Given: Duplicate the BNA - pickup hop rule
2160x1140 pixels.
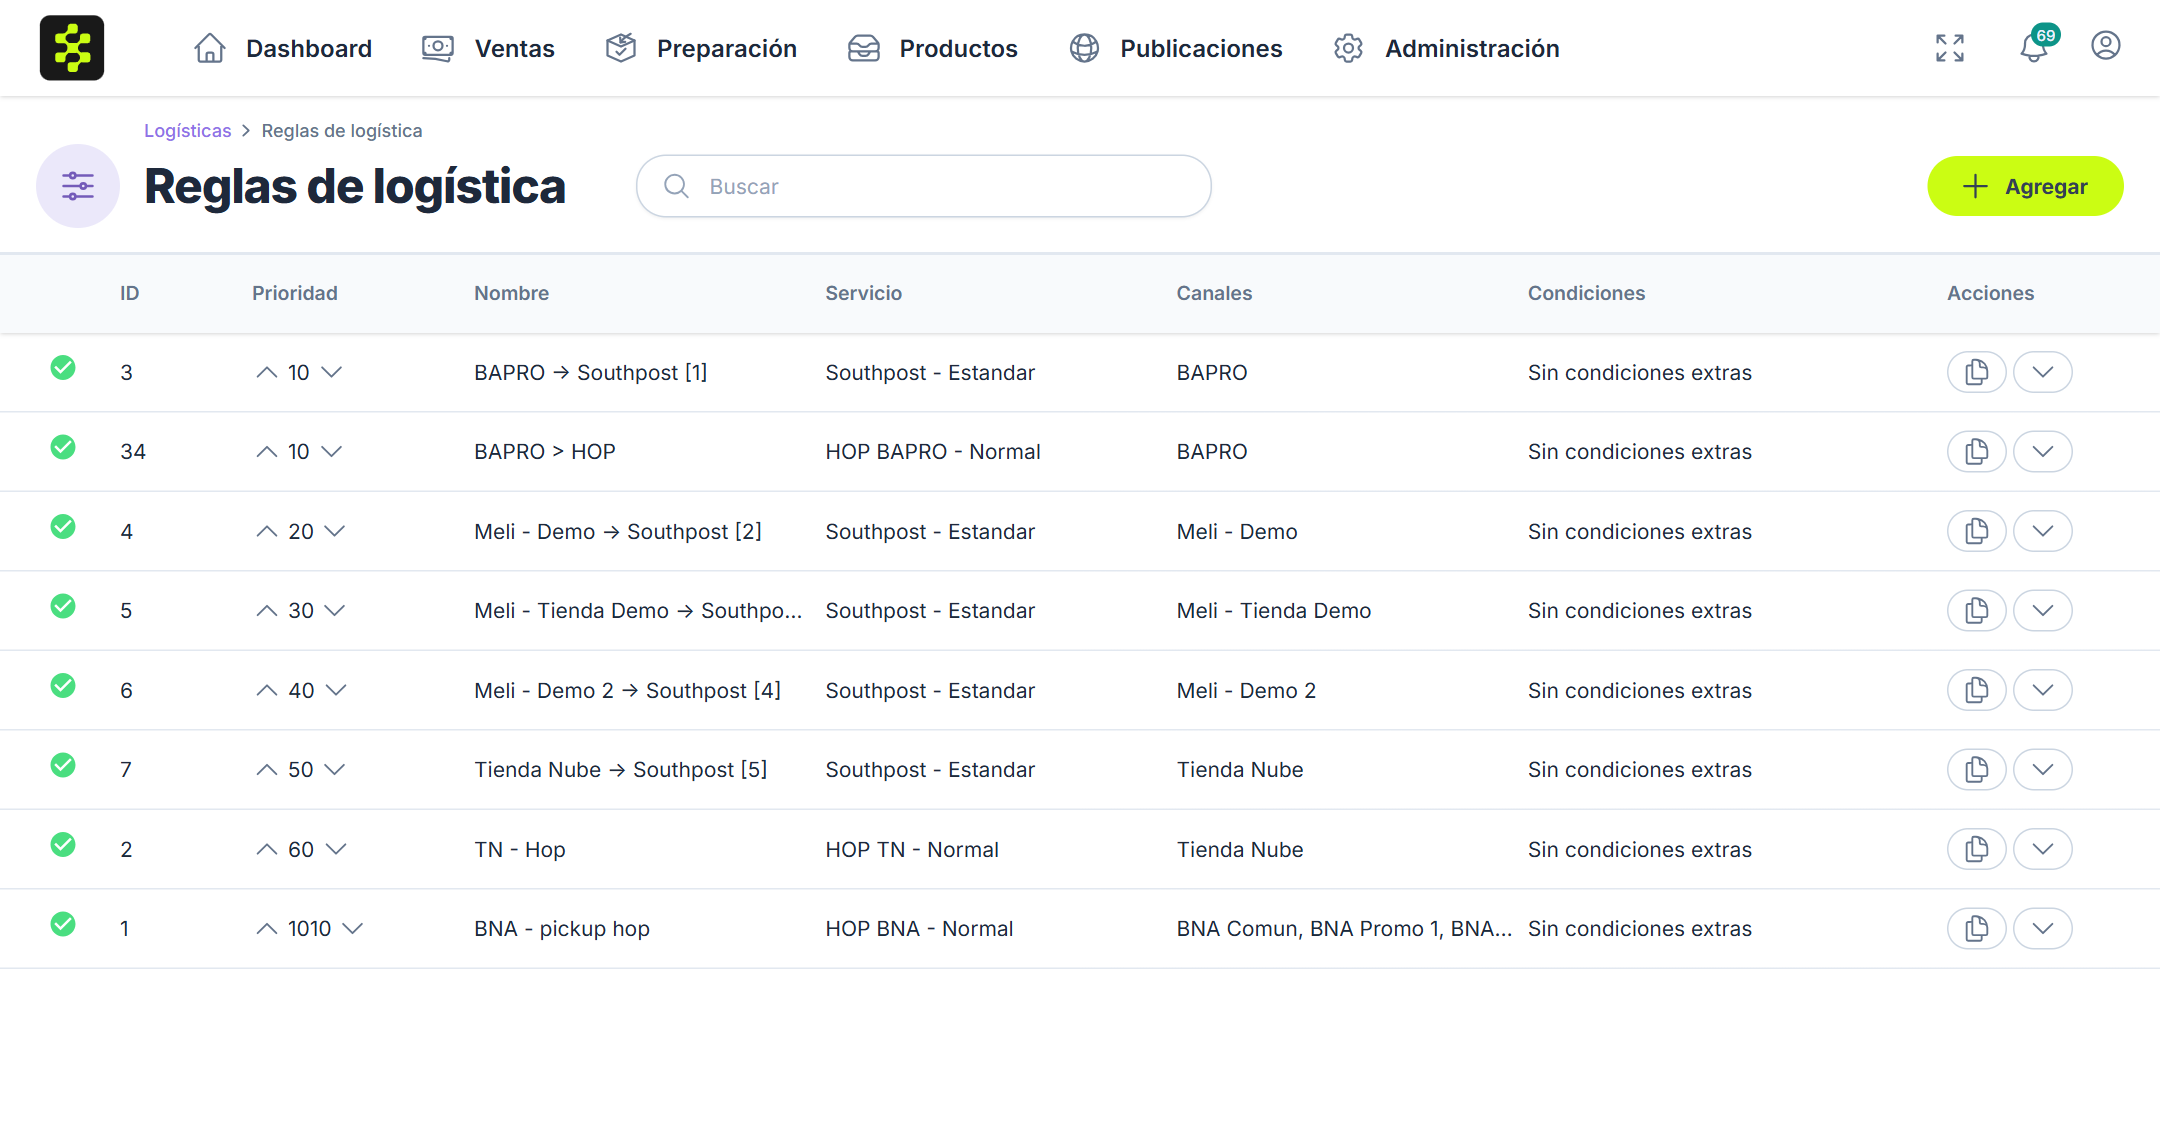Looking at the screenshot, I should coord(1976,928).
